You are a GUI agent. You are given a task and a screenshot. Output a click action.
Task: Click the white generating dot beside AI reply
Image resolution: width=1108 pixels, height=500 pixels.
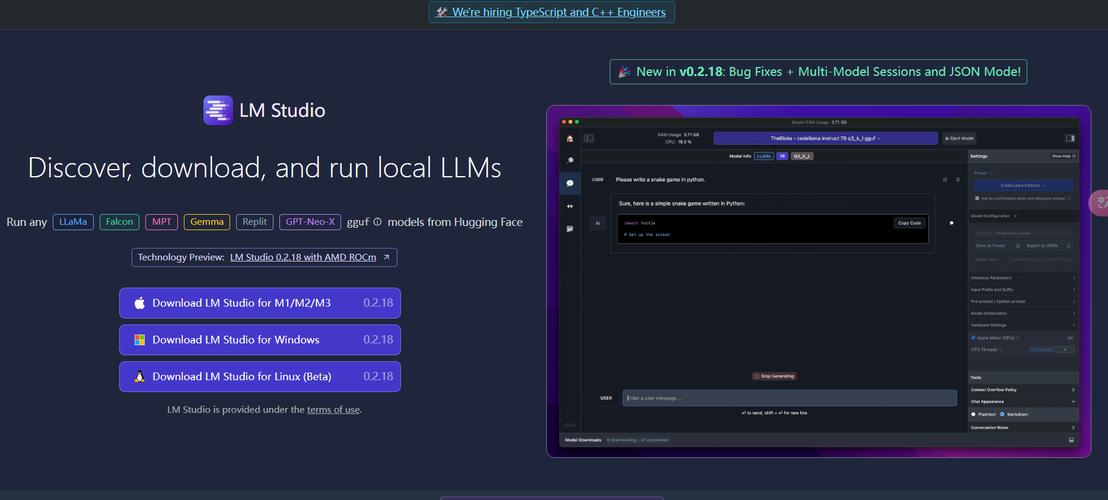pos(951,223)
